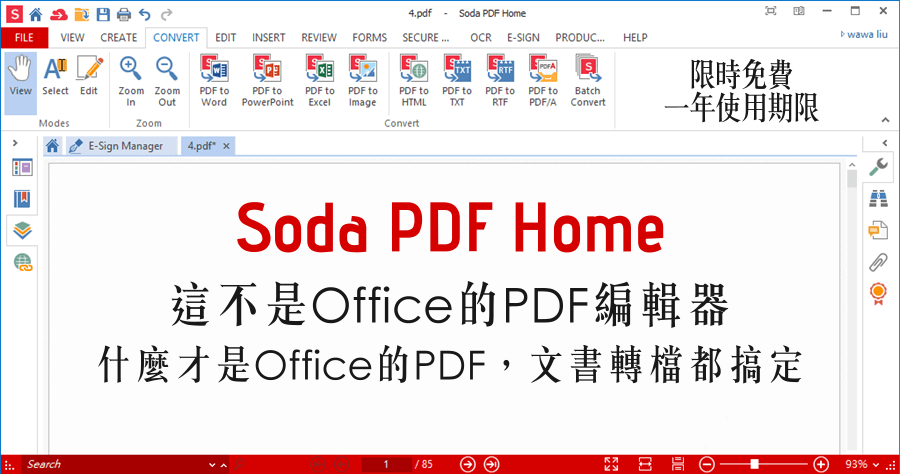Switch to the REVIEW ribbon tab
Image resolution: width=900 pixels, height=474 pixels.
pos(319,38)
